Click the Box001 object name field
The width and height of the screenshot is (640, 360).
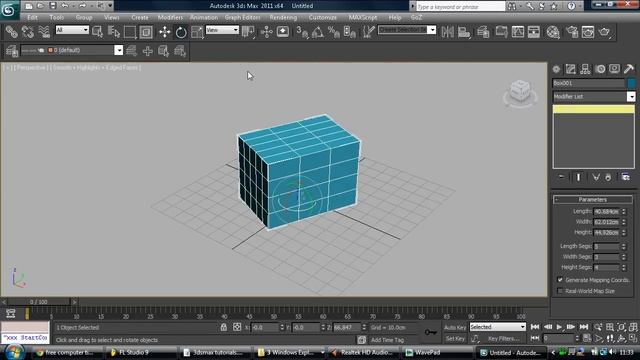[589, 83]
